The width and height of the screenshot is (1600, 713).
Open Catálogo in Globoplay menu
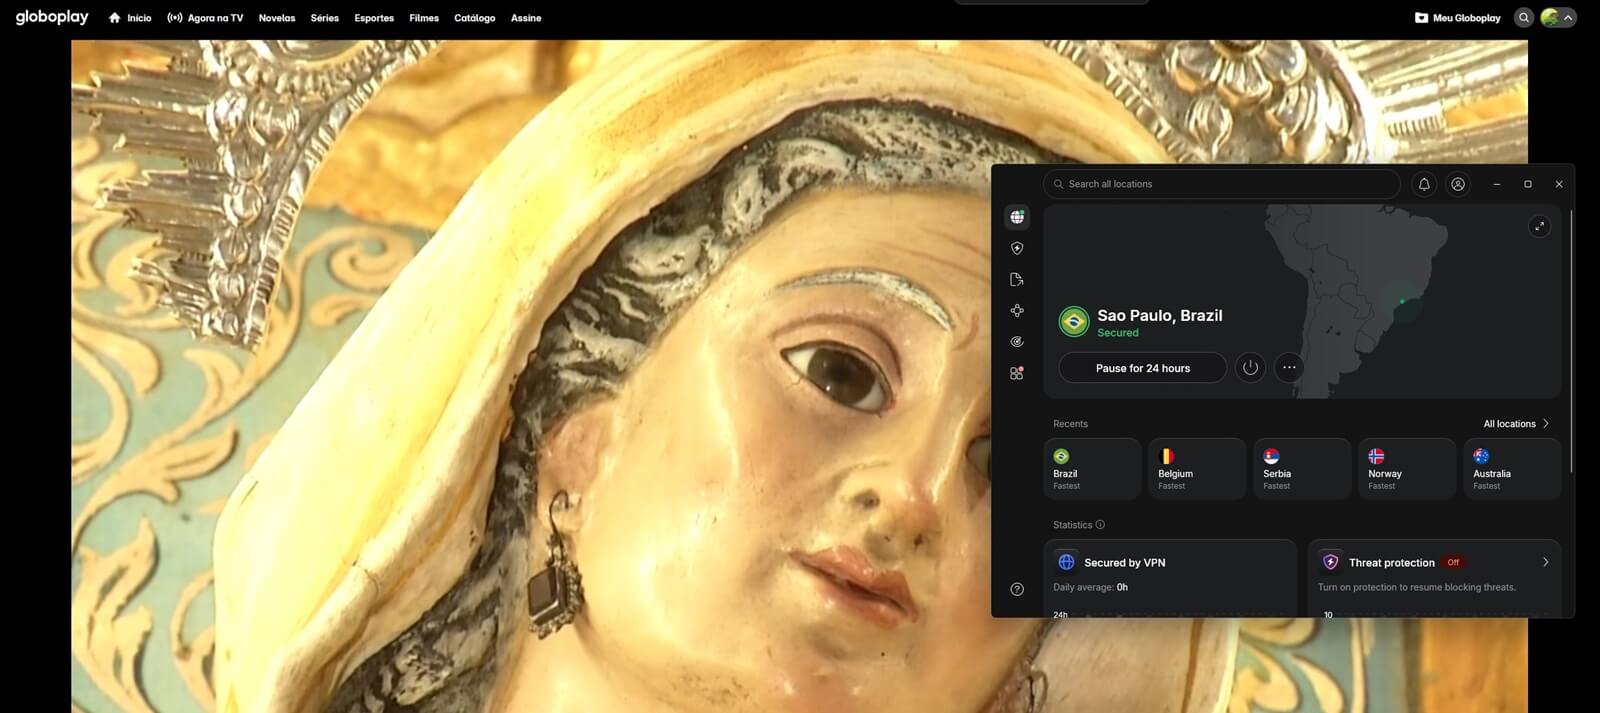(475, 18)
